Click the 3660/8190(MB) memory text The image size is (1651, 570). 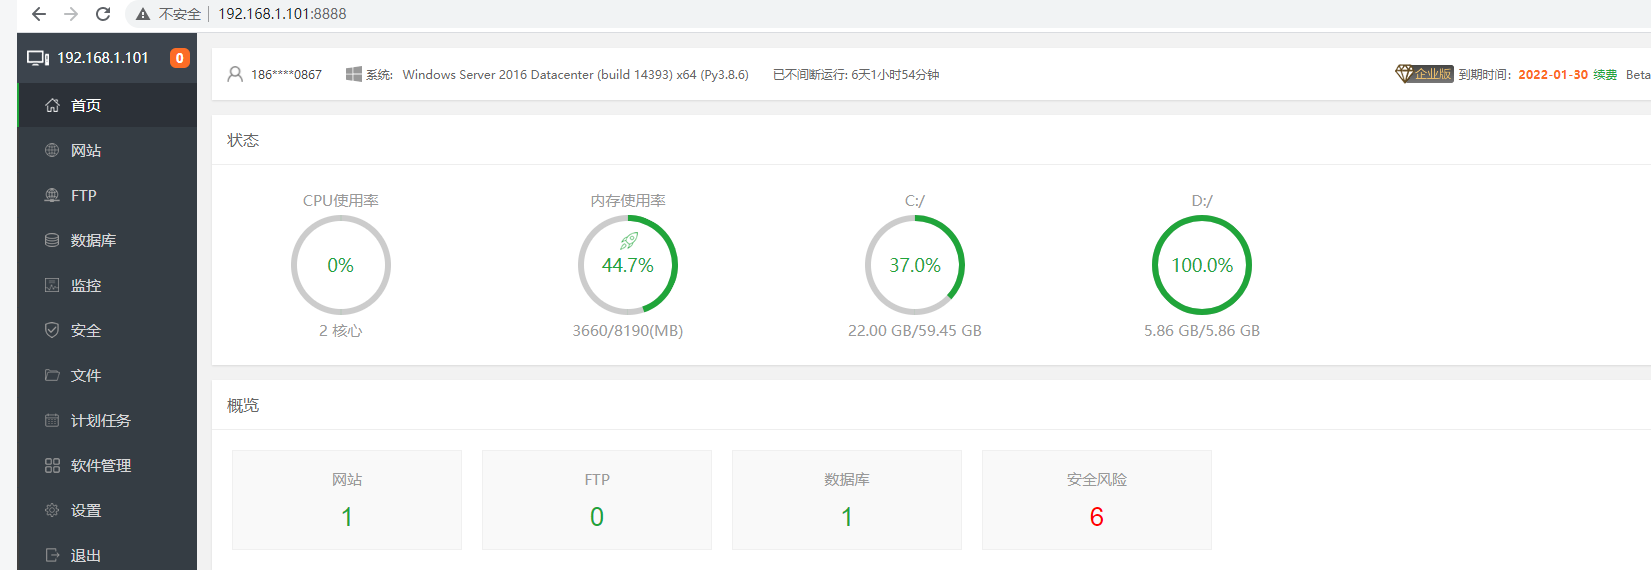tap(628, 331)
